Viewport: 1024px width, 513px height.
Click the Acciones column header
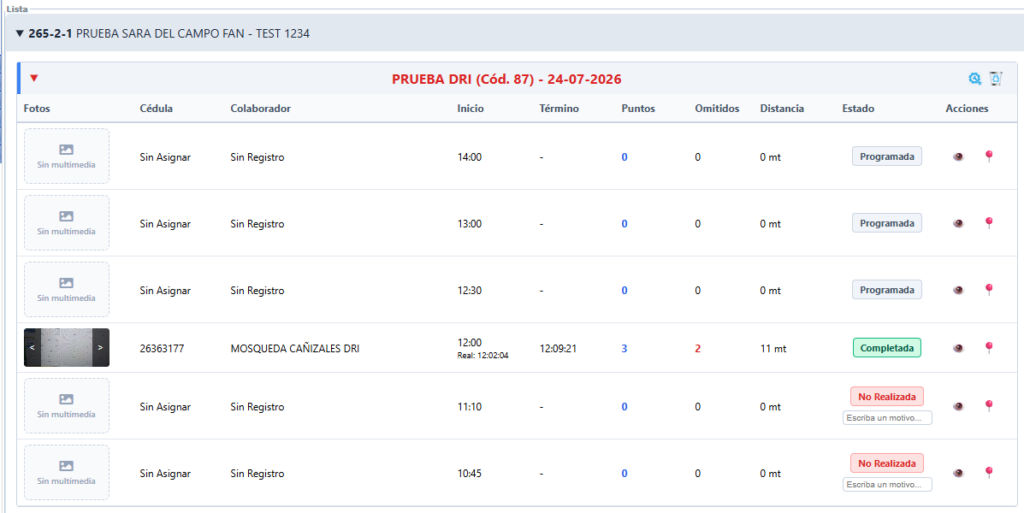967,108
